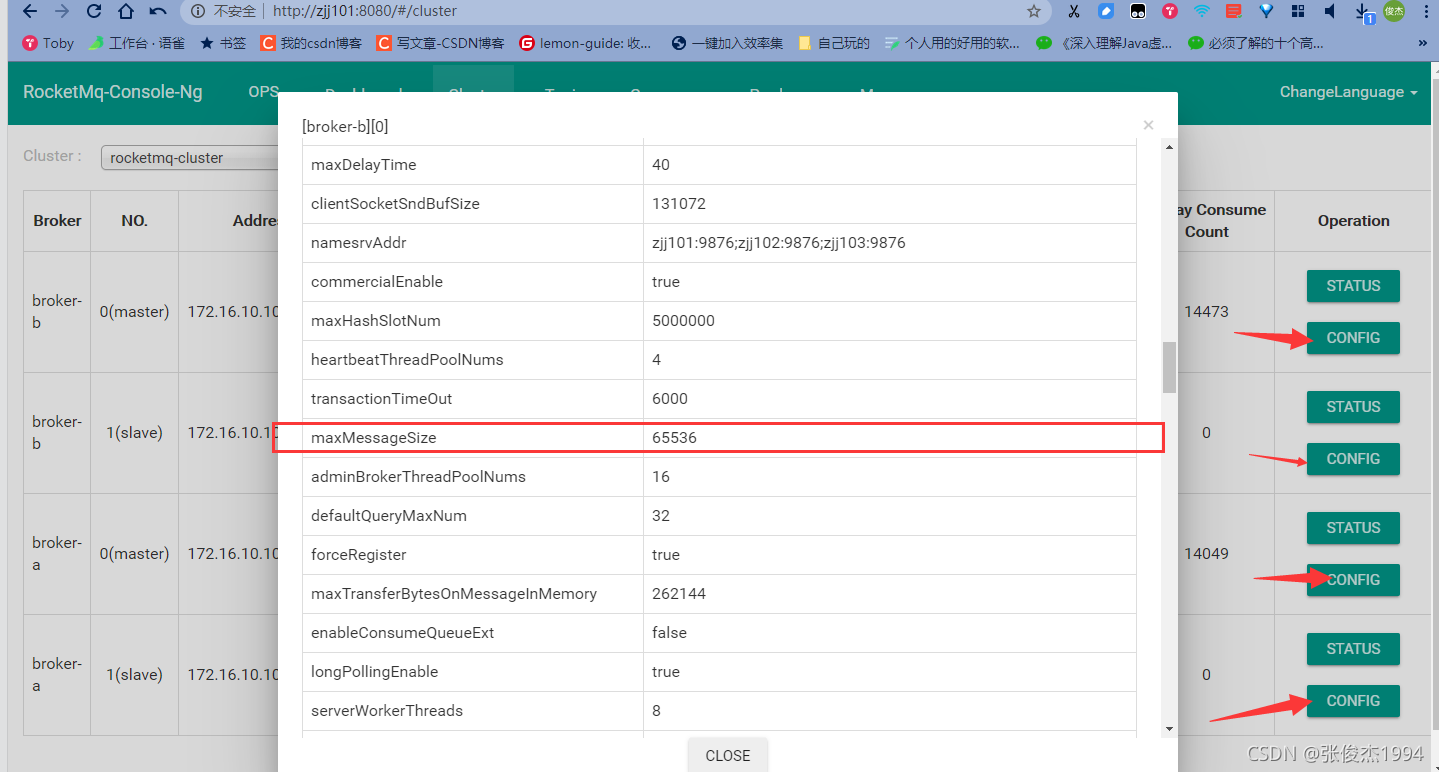Open the 俊杰 profile avatar

(x=1394, y=12)
